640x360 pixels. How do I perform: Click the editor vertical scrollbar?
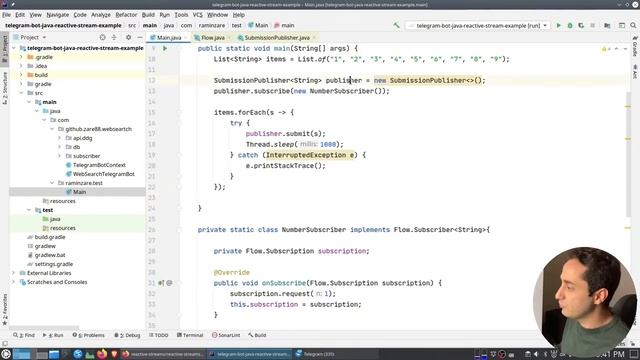point(628,155)
